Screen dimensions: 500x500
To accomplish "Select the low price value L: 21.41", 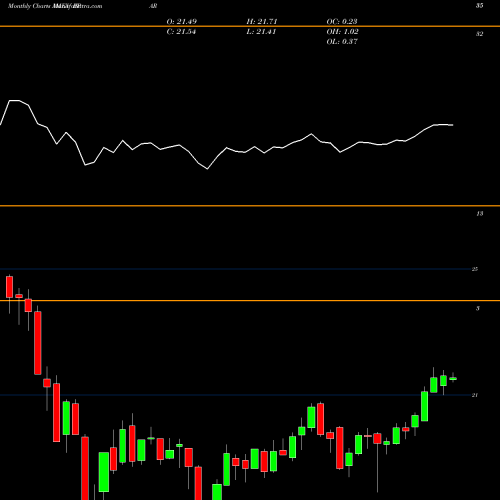I will (261, 32).
